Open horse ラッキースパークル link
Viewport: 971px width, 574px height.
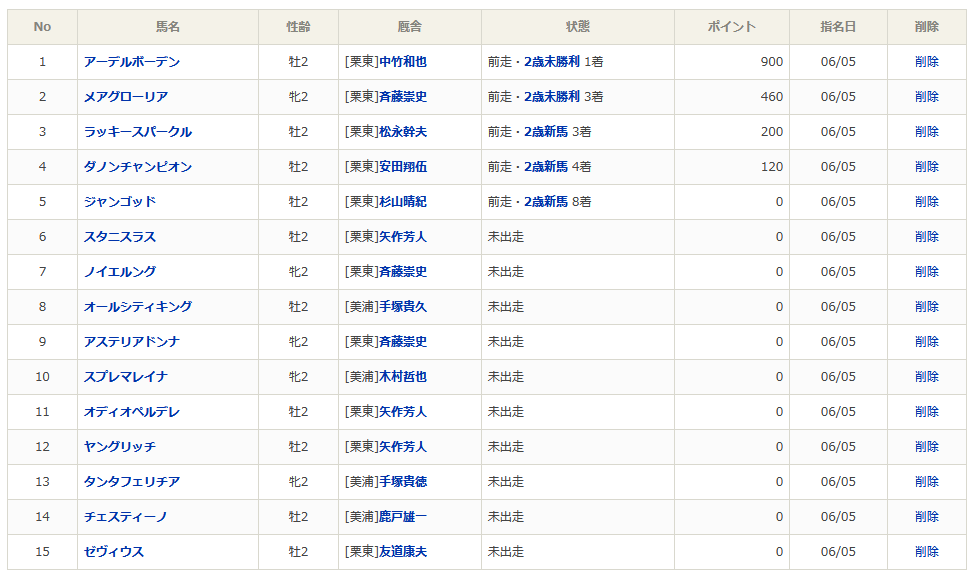pyautogui.click(x=137, y=132)
